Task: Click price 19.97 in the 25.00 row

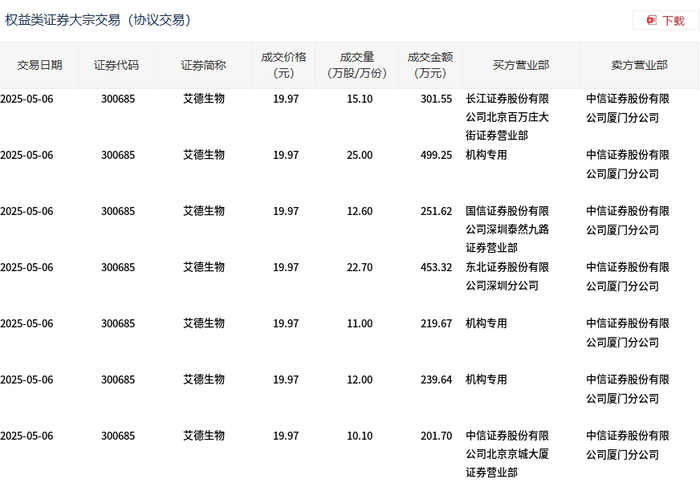Action: [286, 155]
